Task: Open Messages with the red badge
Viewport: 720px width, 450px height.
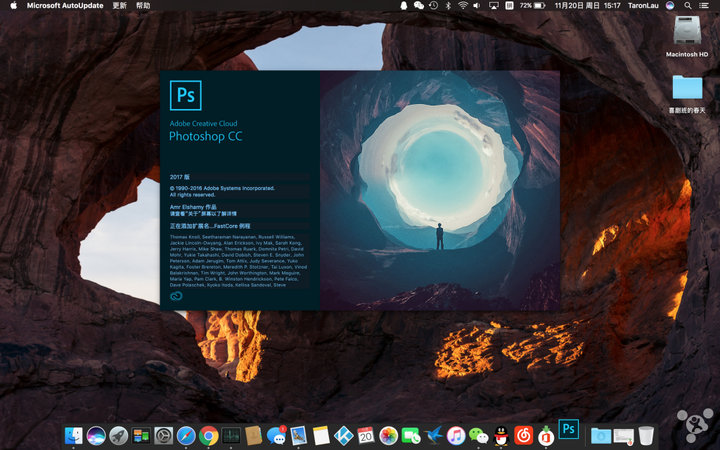Action: (276, 435)
